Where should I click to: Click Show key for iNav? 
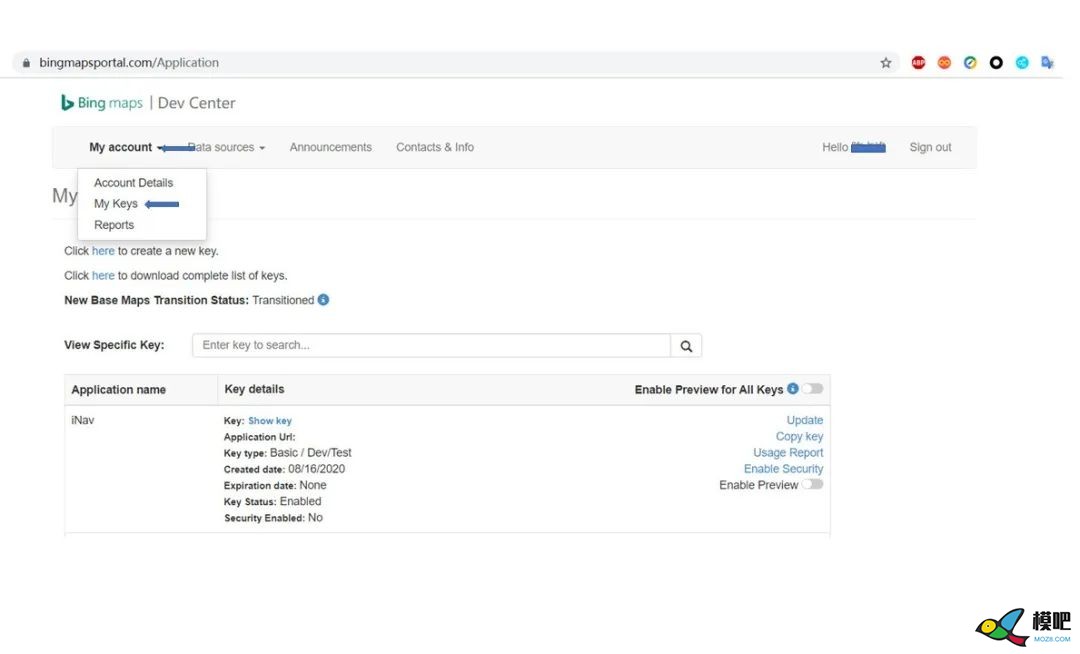[x=270, y=421]
